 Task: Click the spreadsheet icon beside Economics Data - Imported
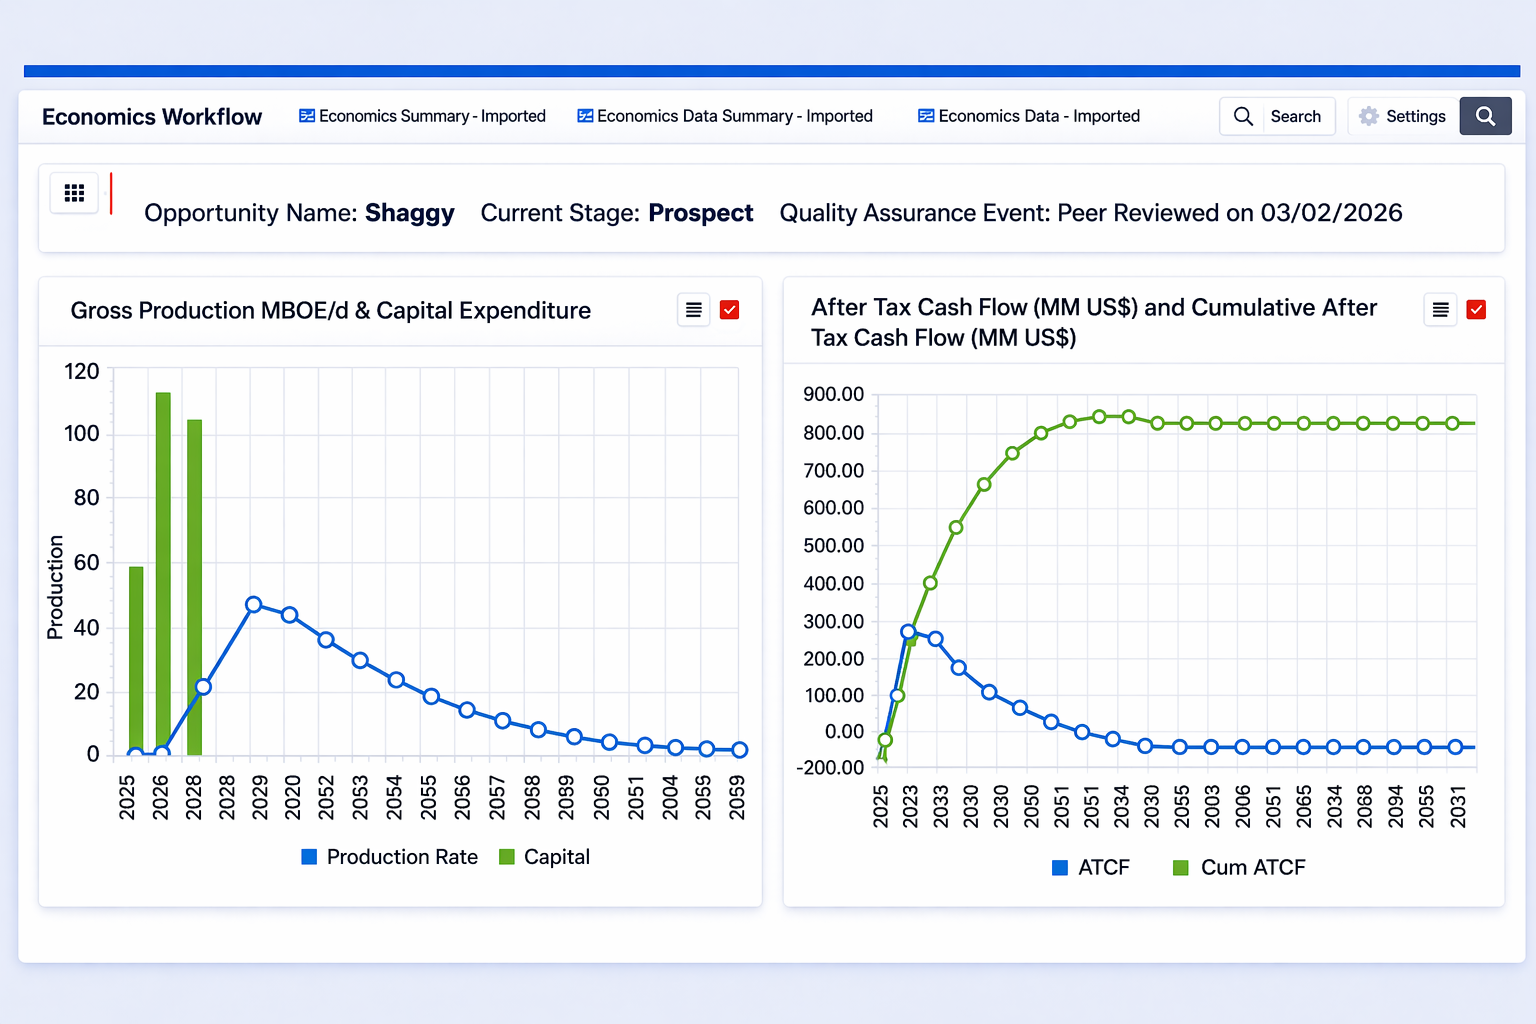925,116
